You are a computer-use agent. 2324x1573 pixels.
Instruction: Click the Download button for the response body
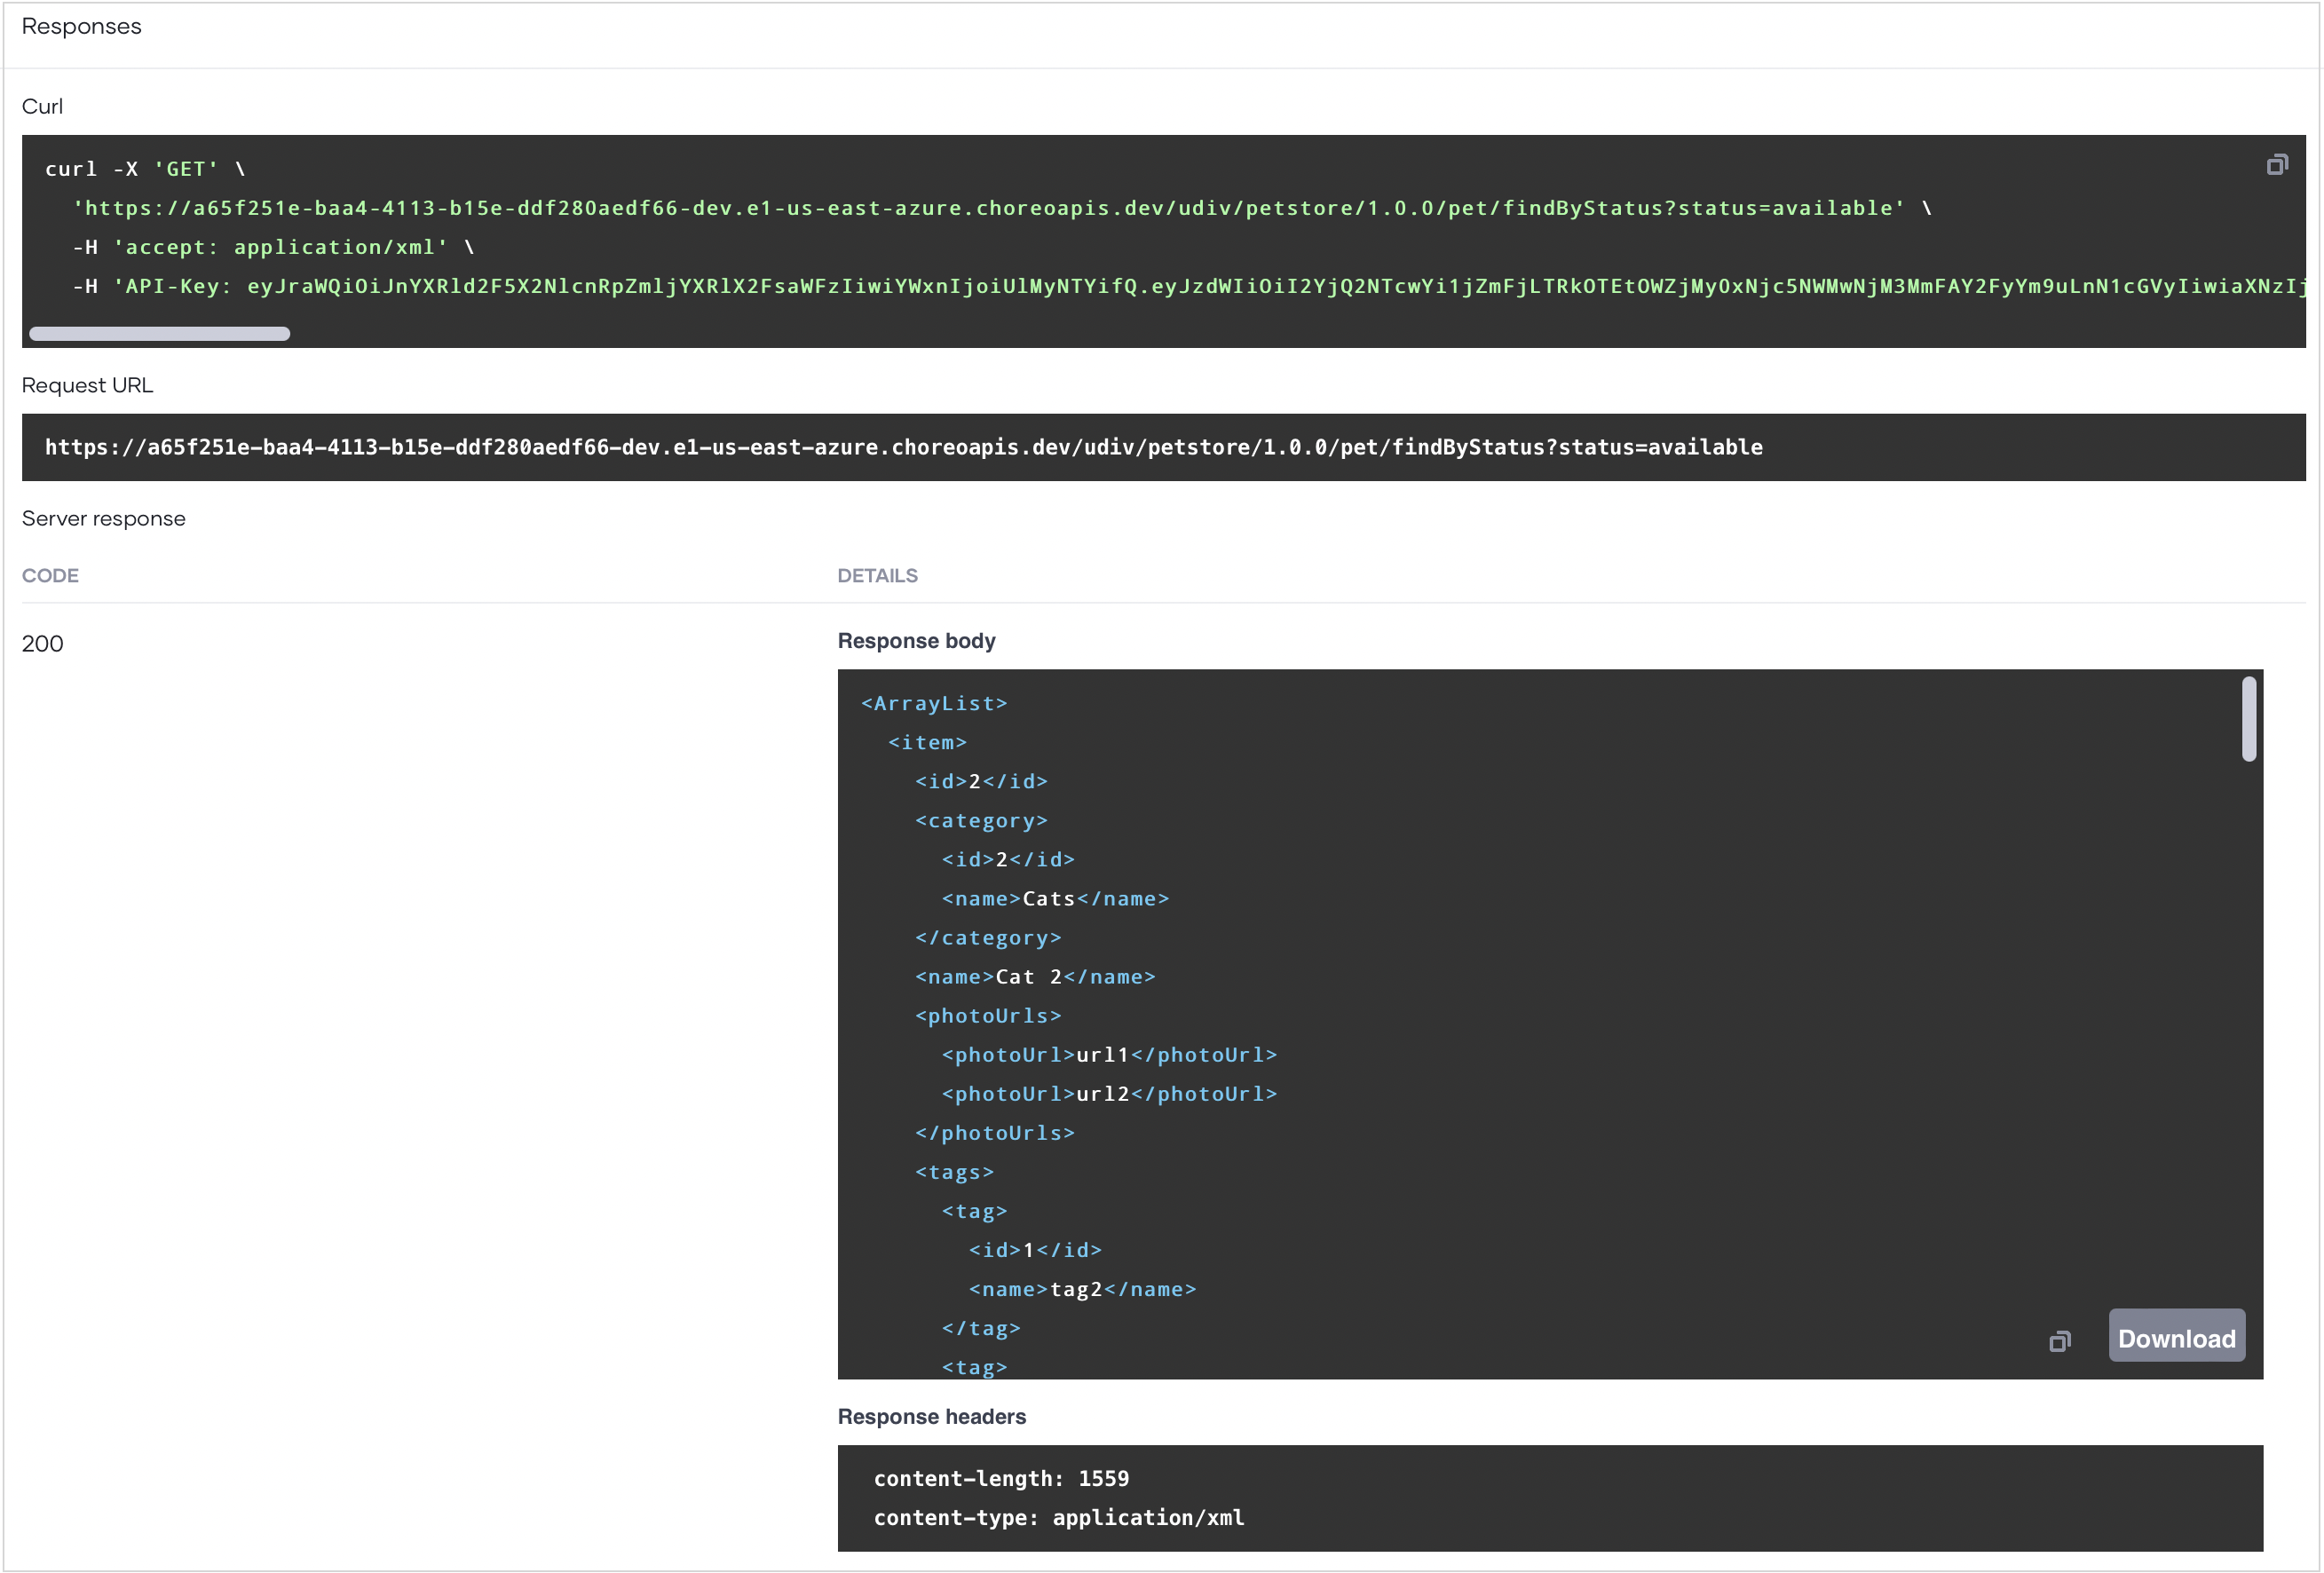point(2177,1336)
